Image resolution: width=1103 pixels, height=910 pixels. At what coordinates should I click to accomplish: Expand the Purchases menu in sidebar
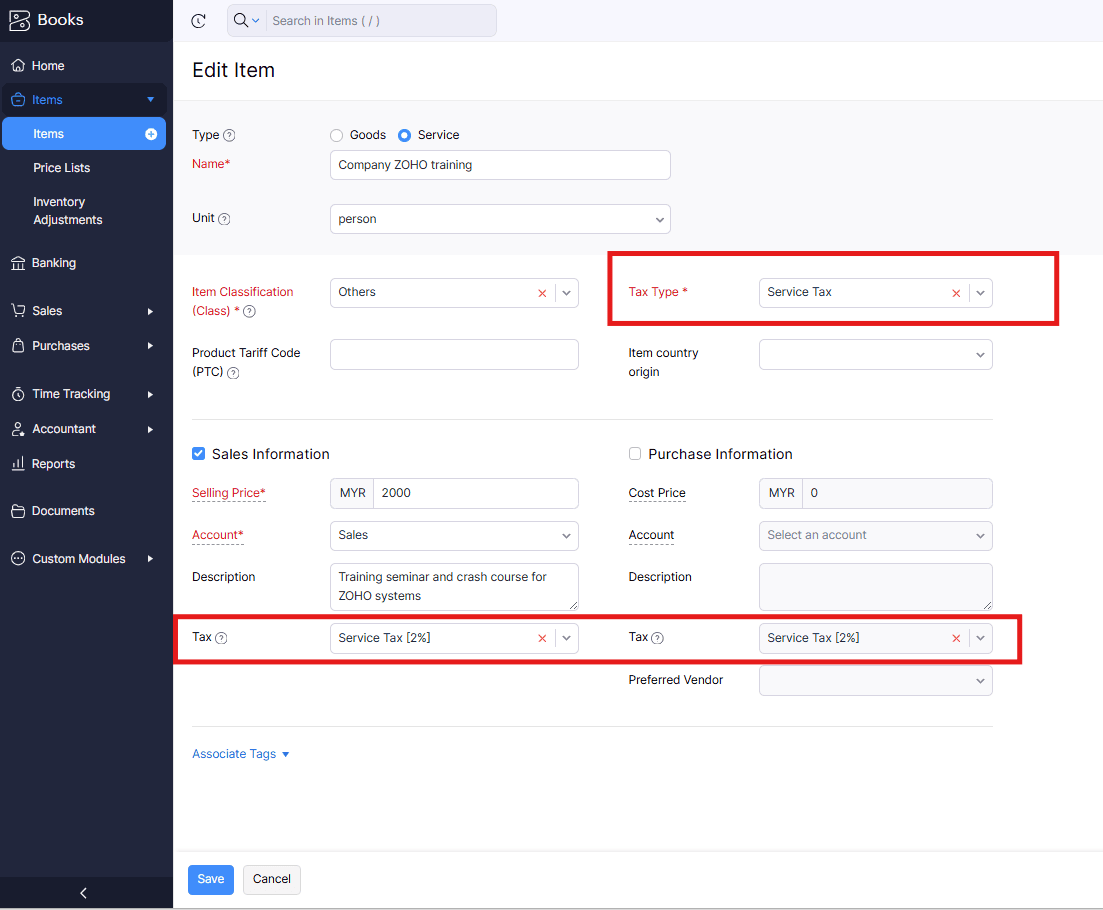[83, 346]
